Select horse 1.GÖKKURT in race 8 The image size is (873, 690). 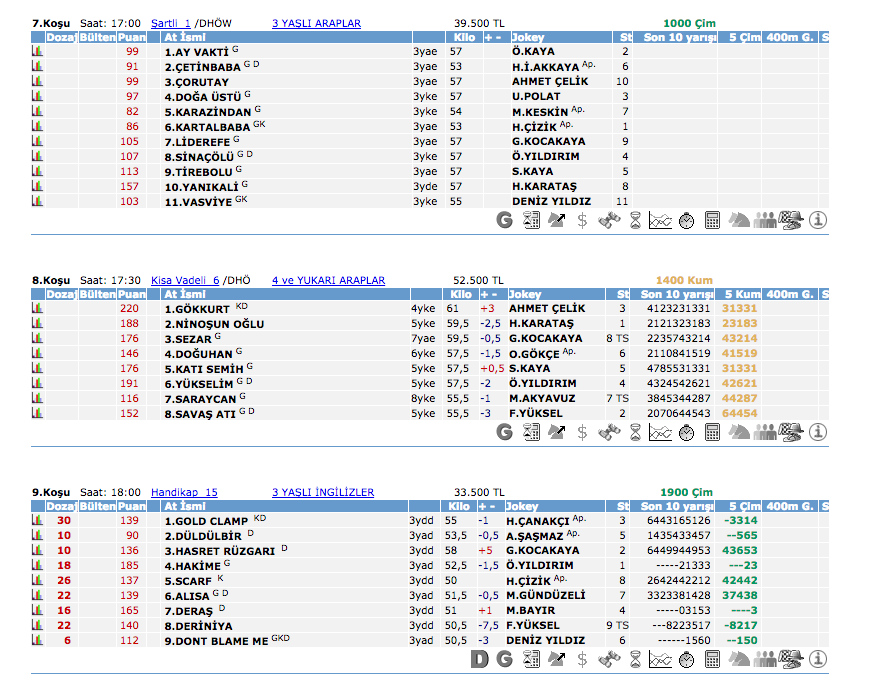[197, 309]
